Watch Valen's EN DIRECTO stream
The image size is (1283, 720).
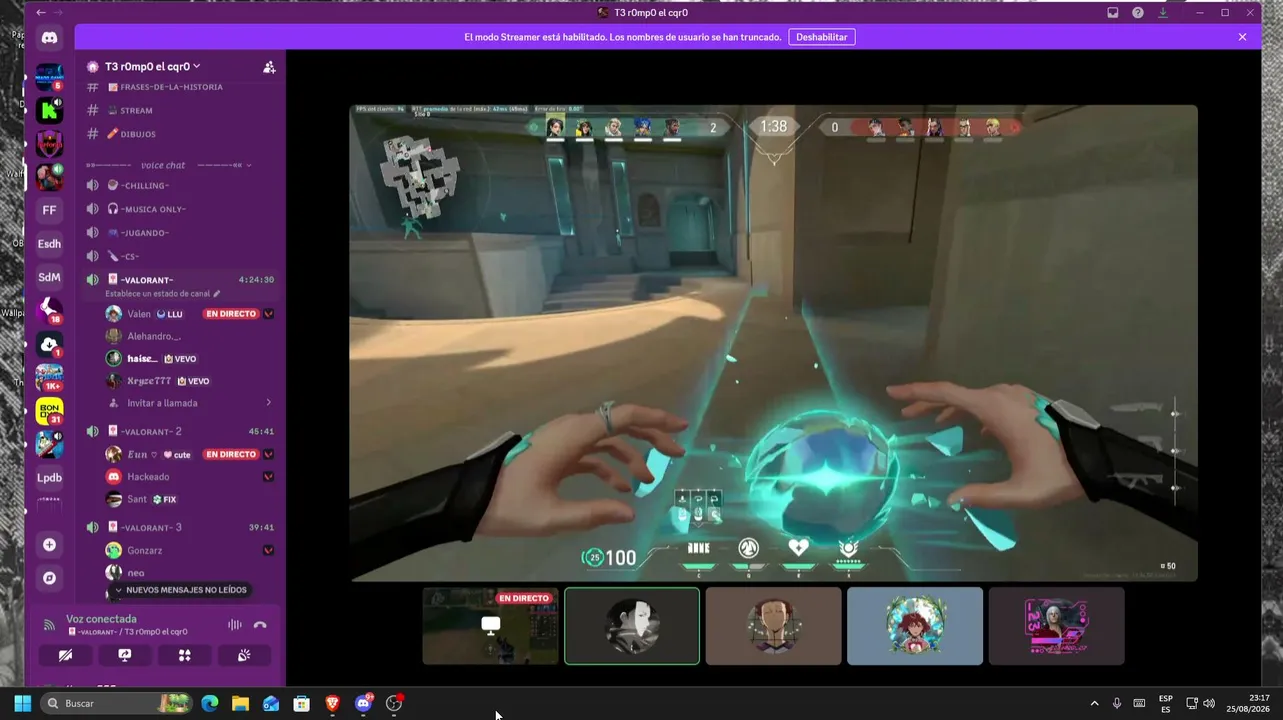tap(231, 314)
